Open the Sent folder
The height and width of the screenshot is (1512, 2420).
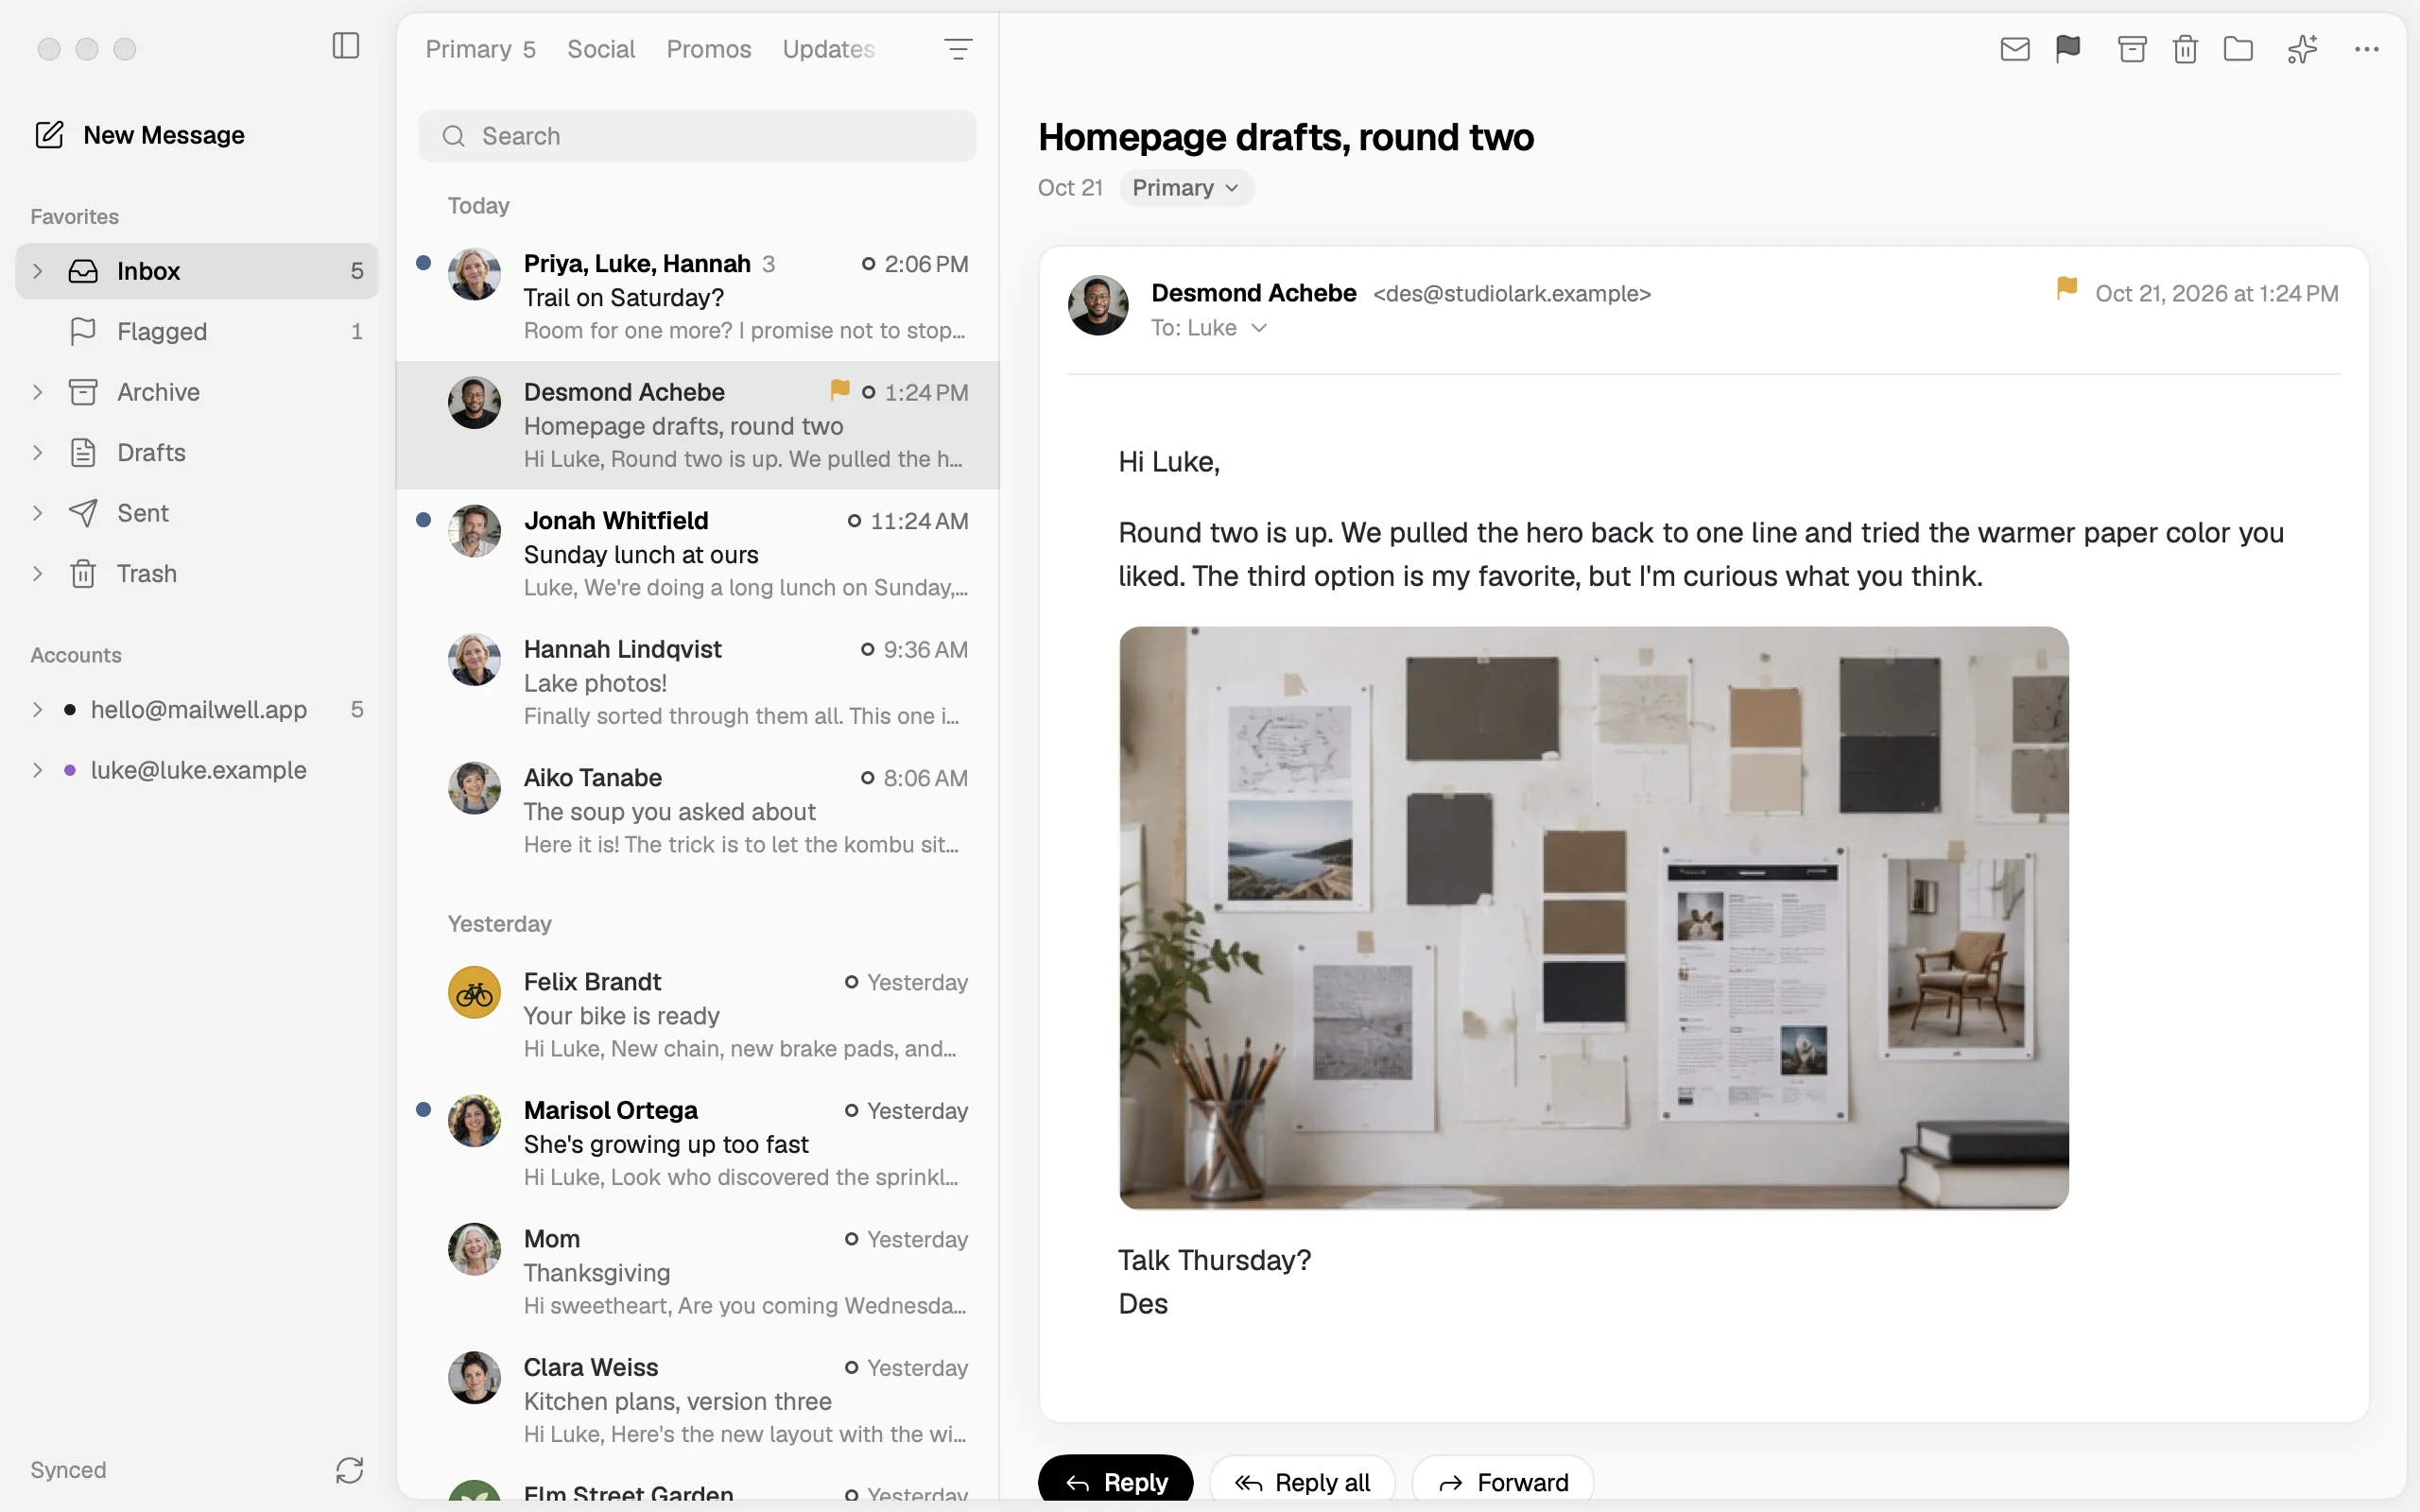pos(197,513)
